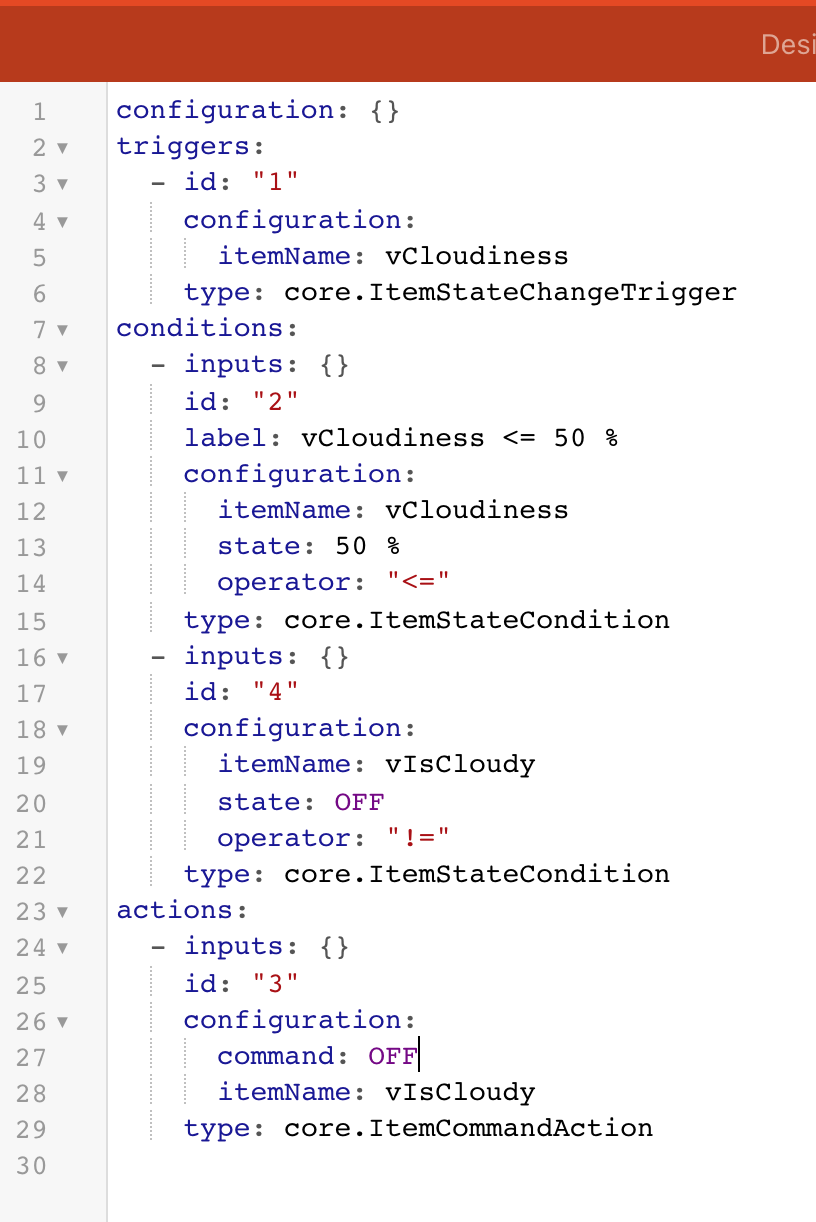Fold the first condition inputs block on line 8
816x1222 pixels.
(62, 366)
